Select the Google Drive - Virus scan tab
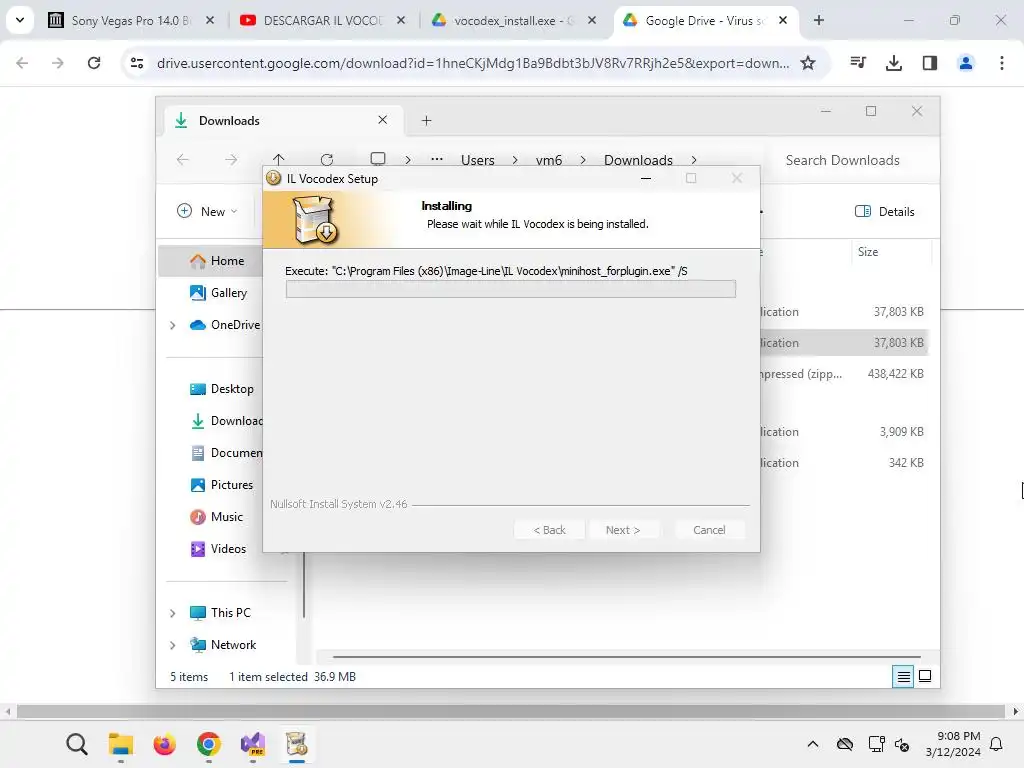 point(705,20)
